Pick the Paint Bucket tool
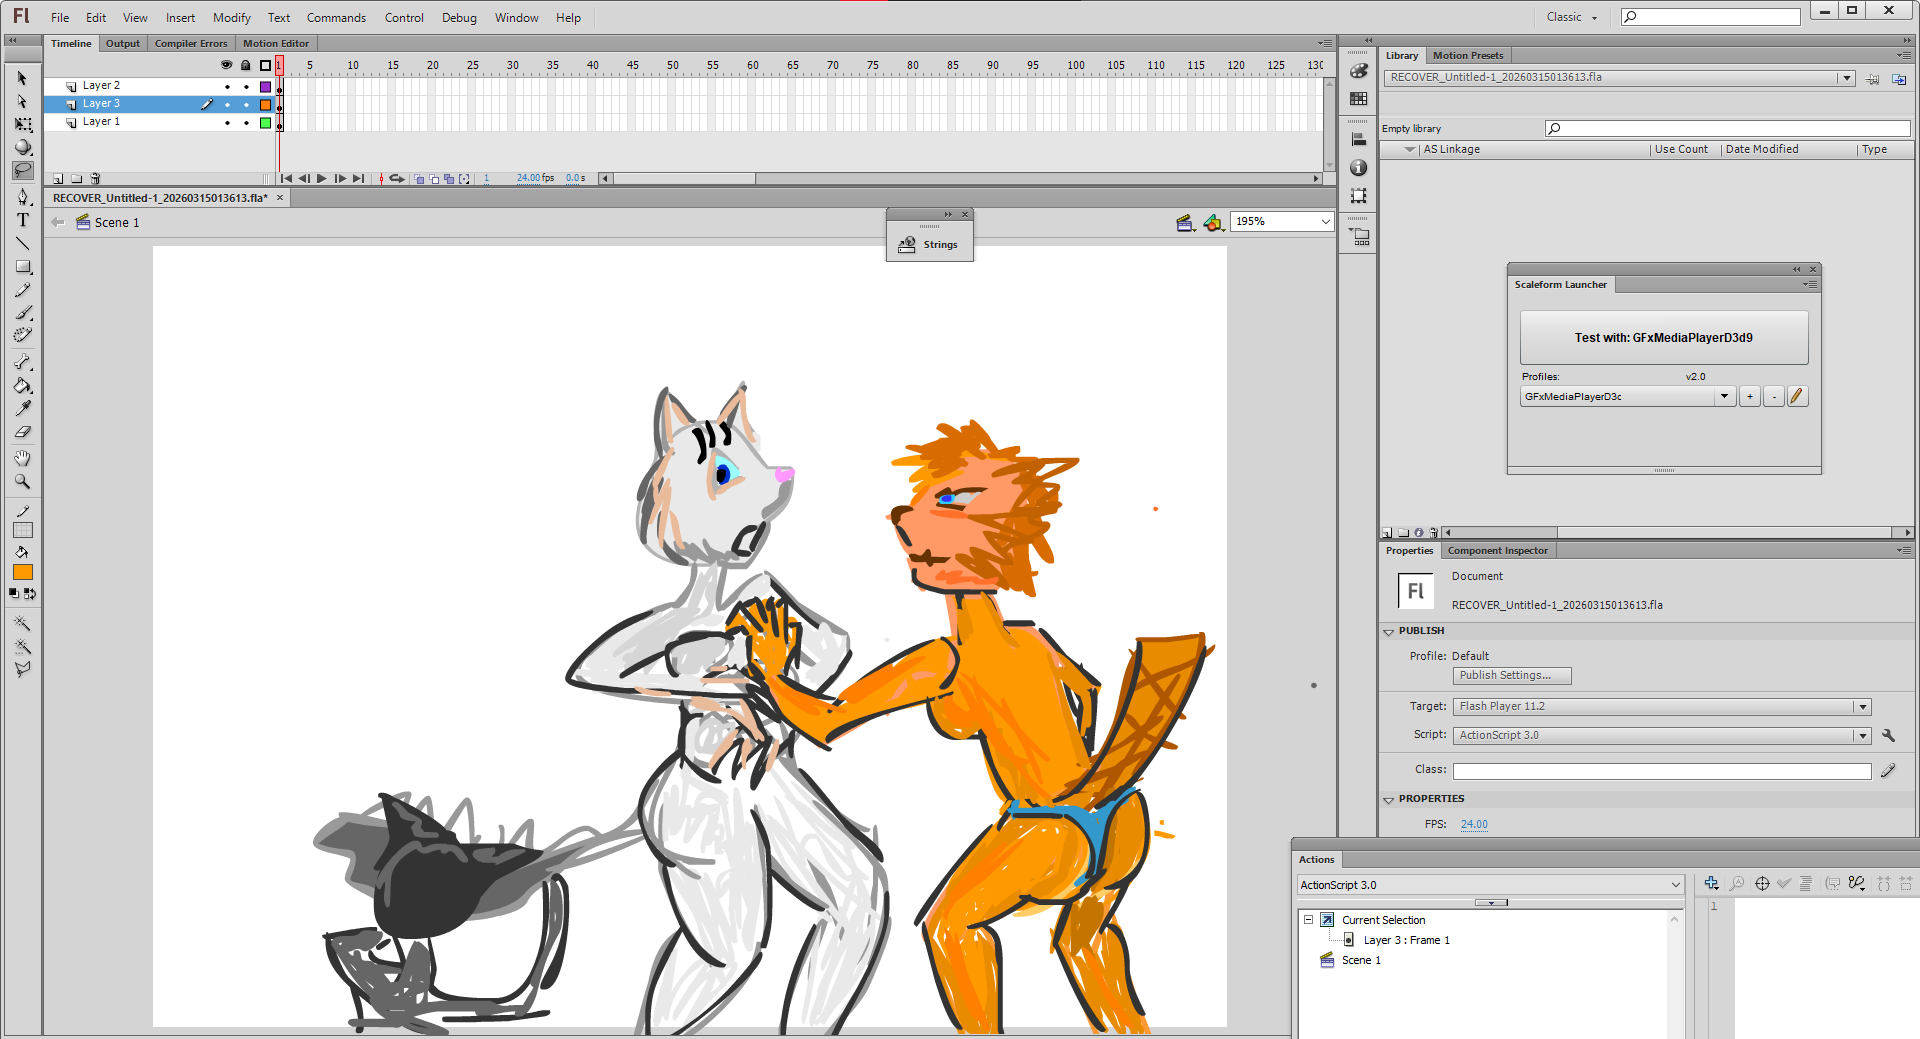This screenshot has height=1039, width=1920. point(22,386)
